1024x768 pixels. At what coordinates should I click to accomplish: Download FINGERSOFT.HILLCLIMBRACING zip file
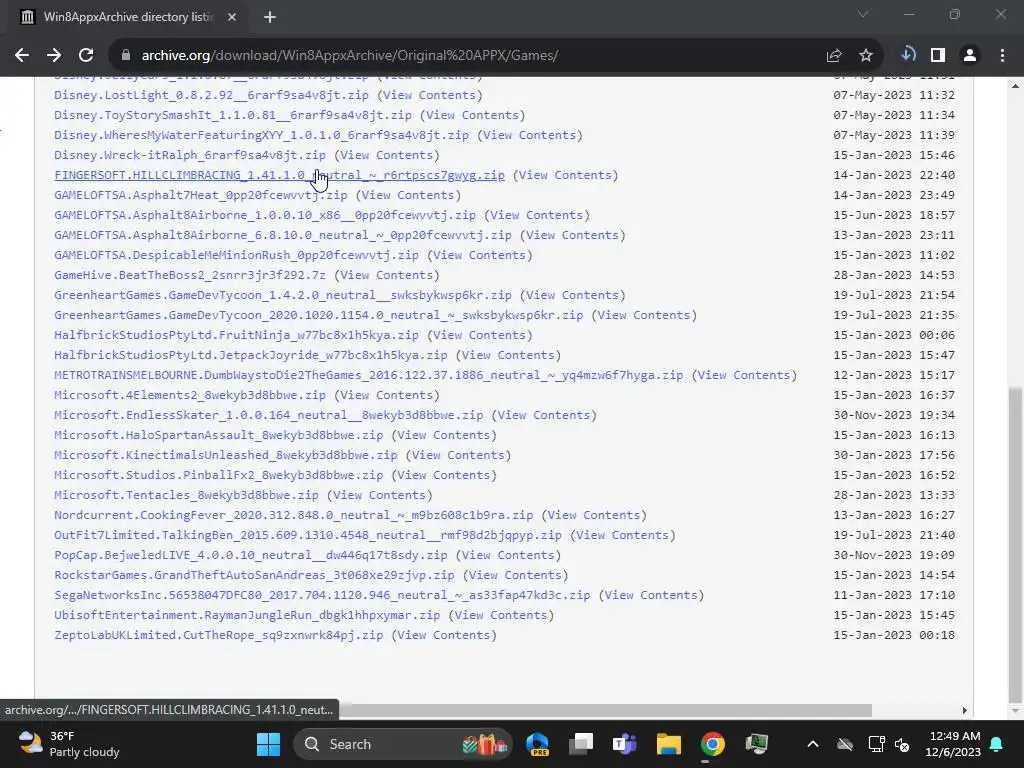[279, 175]
